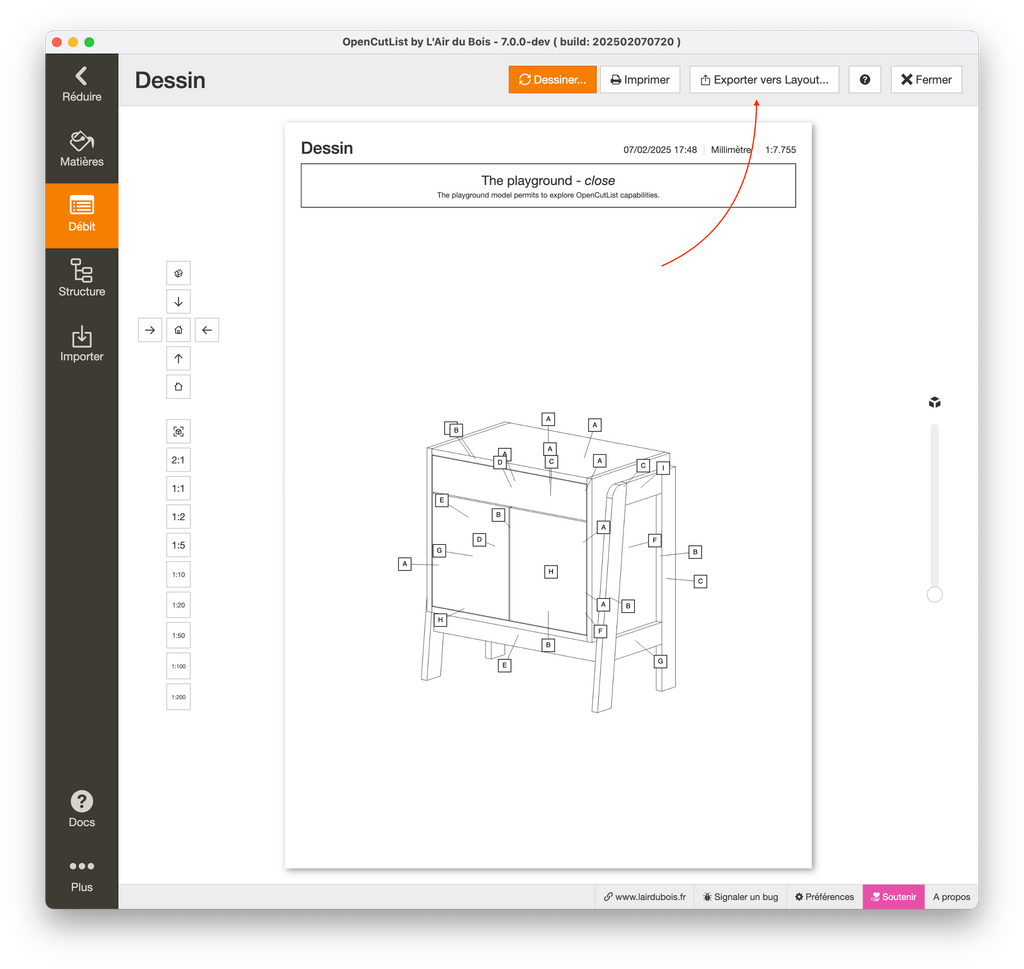This screenshot has width=1024, height=969.
Task: Open Préférences in the footer
Action: 824,897
